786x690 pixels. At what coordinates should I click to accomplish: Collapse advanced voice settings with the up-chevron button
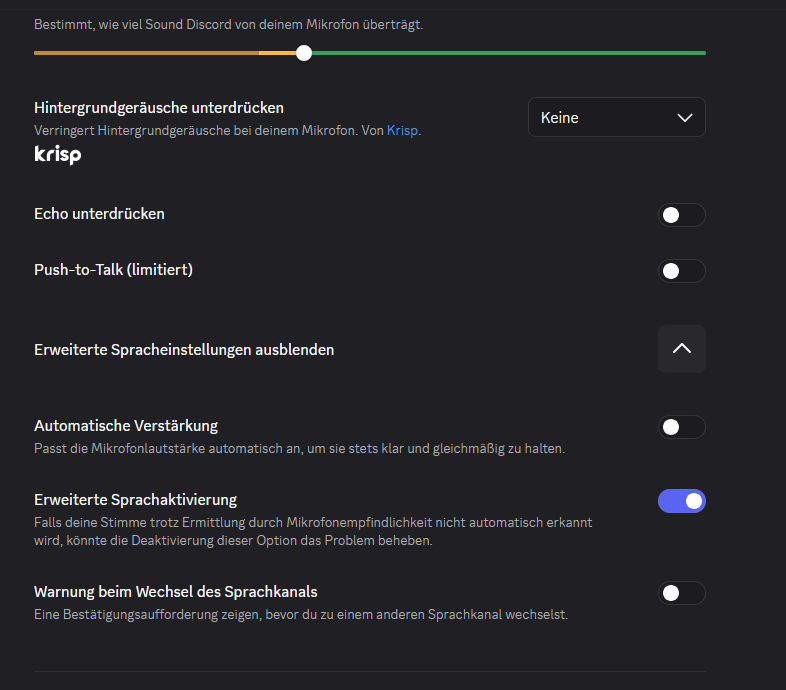coord(681,349)
